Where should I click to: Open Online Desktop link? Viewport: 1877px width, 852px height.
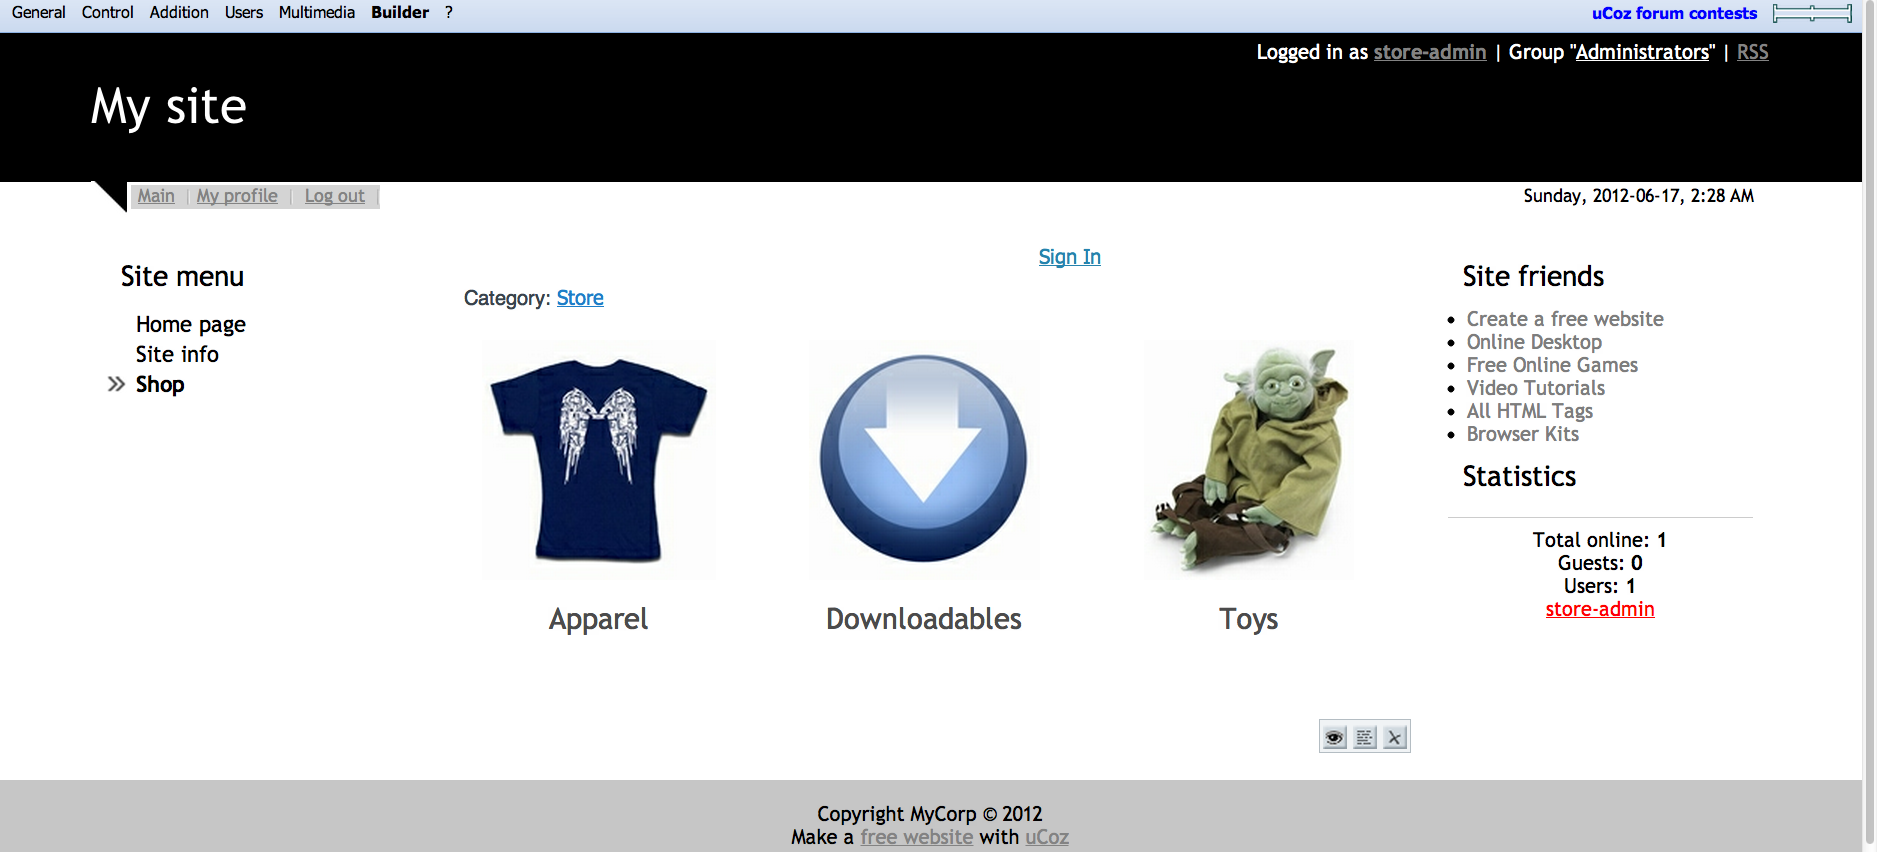1534,342
